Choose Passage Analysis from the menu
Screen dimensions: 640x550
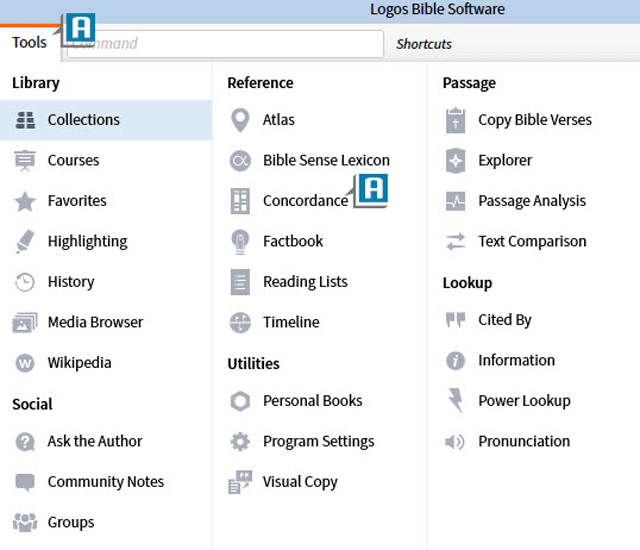532,201
